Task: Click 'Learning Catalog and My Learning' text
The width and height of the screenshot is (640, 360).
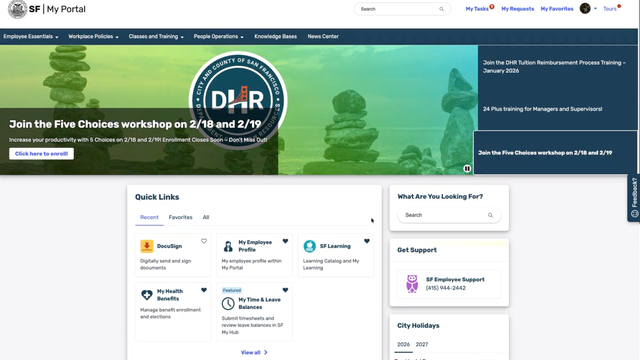Action: 331,264
